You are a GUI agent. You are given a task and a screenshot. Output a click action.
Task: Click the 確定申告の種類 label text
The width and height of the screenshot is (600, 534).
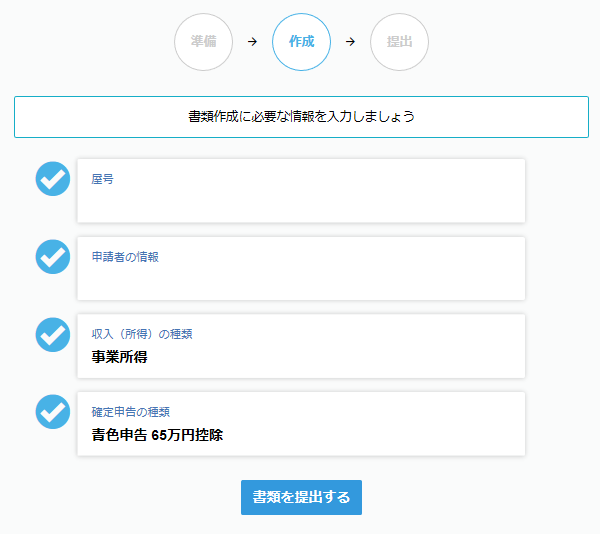click(x=130, y=412)
